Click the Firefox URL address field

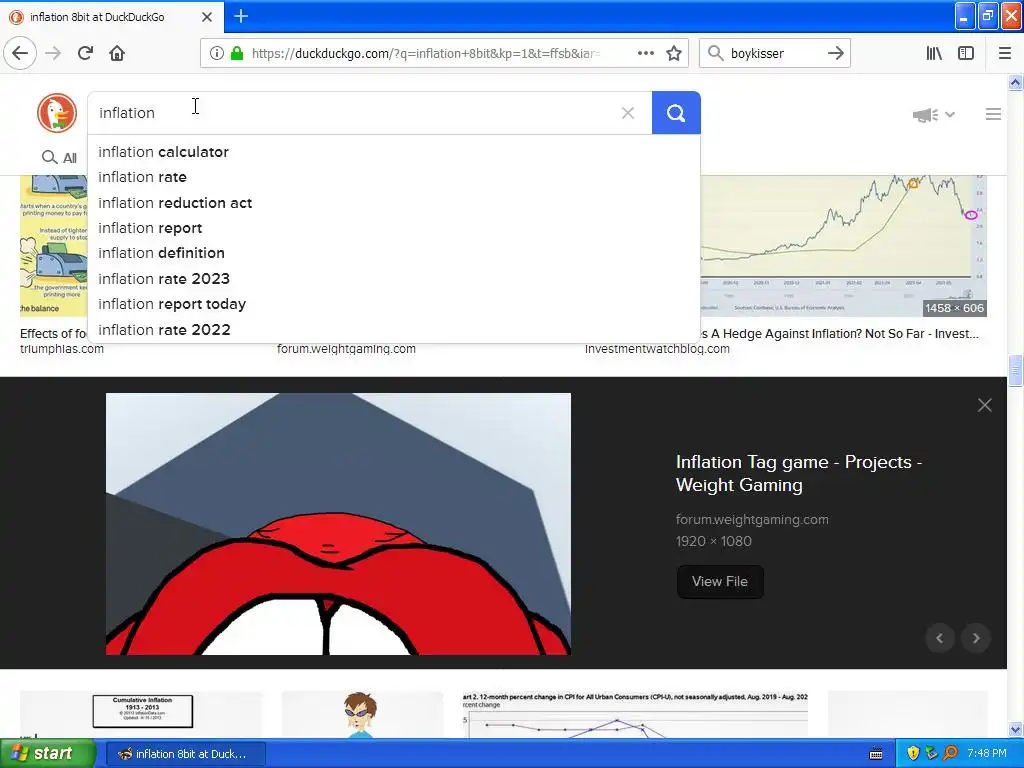click(x=425, y=53)
